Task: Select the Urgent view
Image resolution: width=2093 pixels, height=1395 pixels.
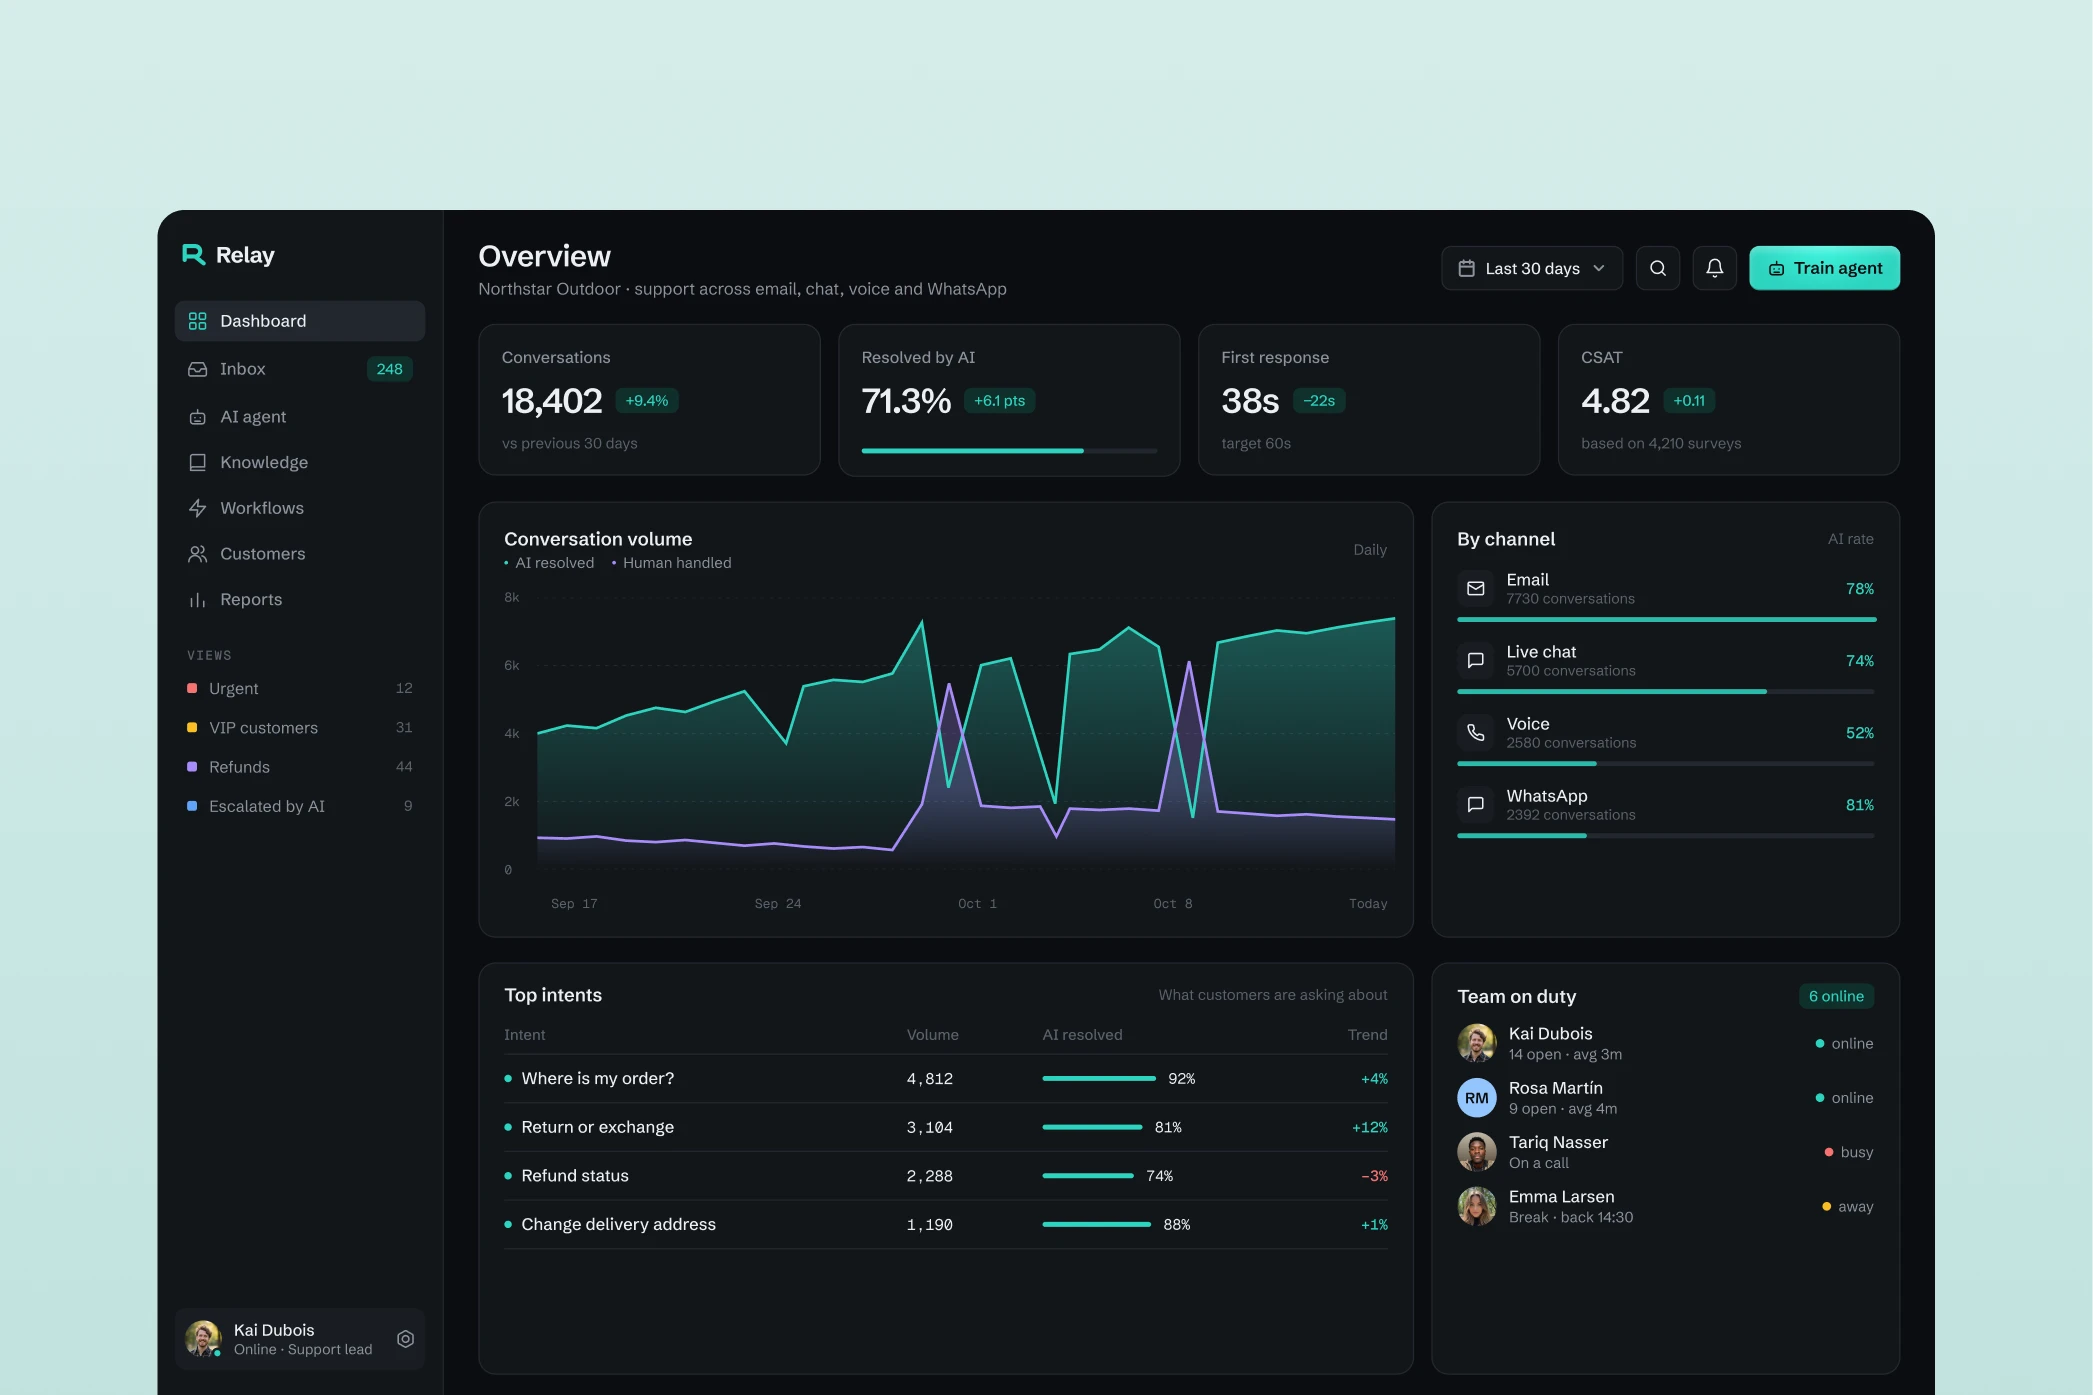Action: pos(300,688)
